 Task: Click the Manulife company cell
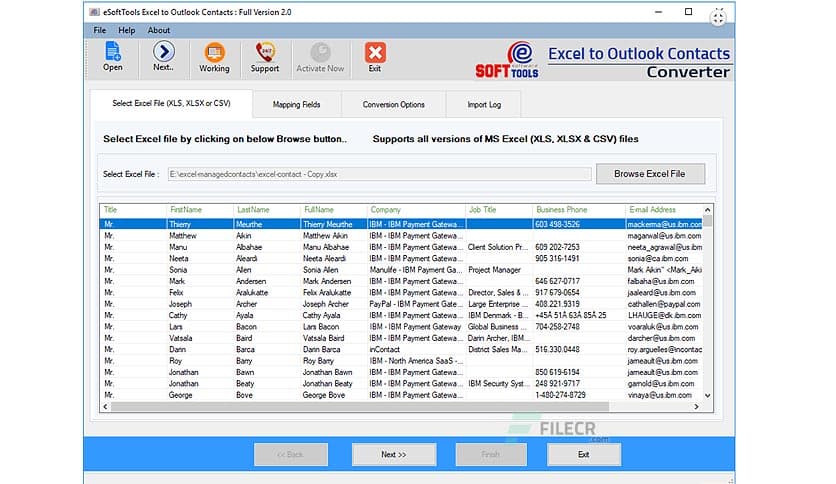click(x=416, y=270)
